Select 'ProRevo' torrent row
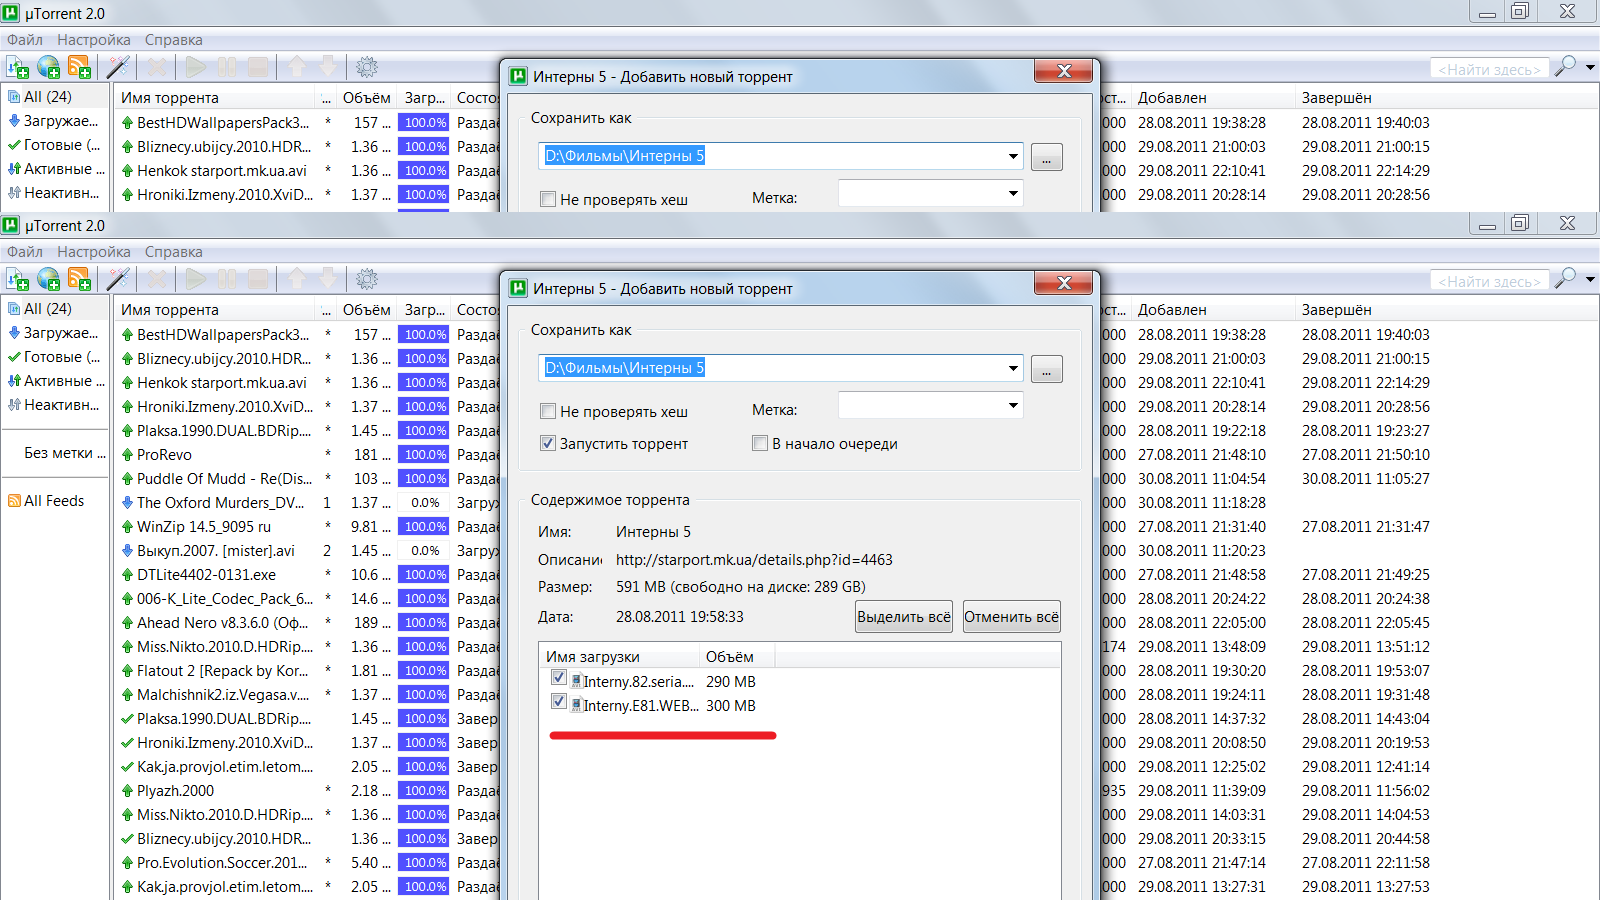 coord(164,455)
